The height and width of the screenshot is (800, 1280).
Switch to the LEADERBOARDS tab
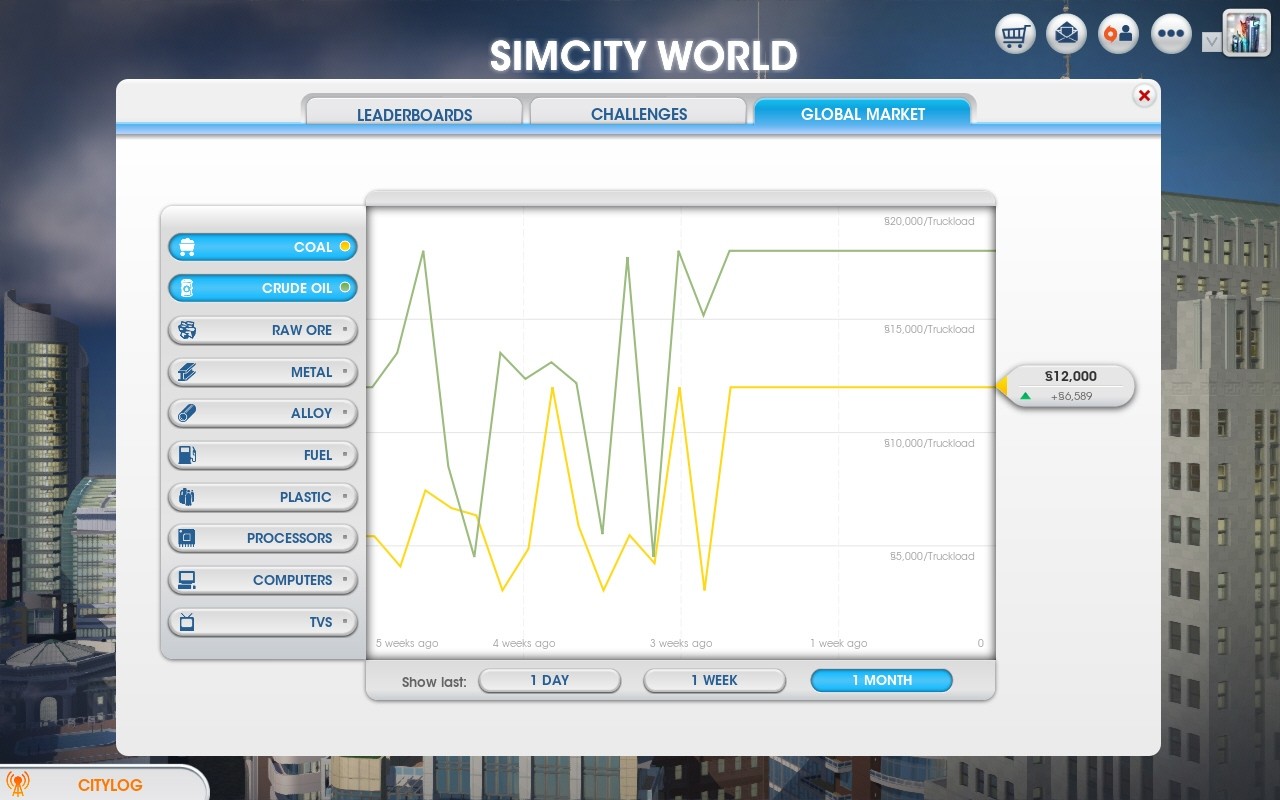(414, 114)
